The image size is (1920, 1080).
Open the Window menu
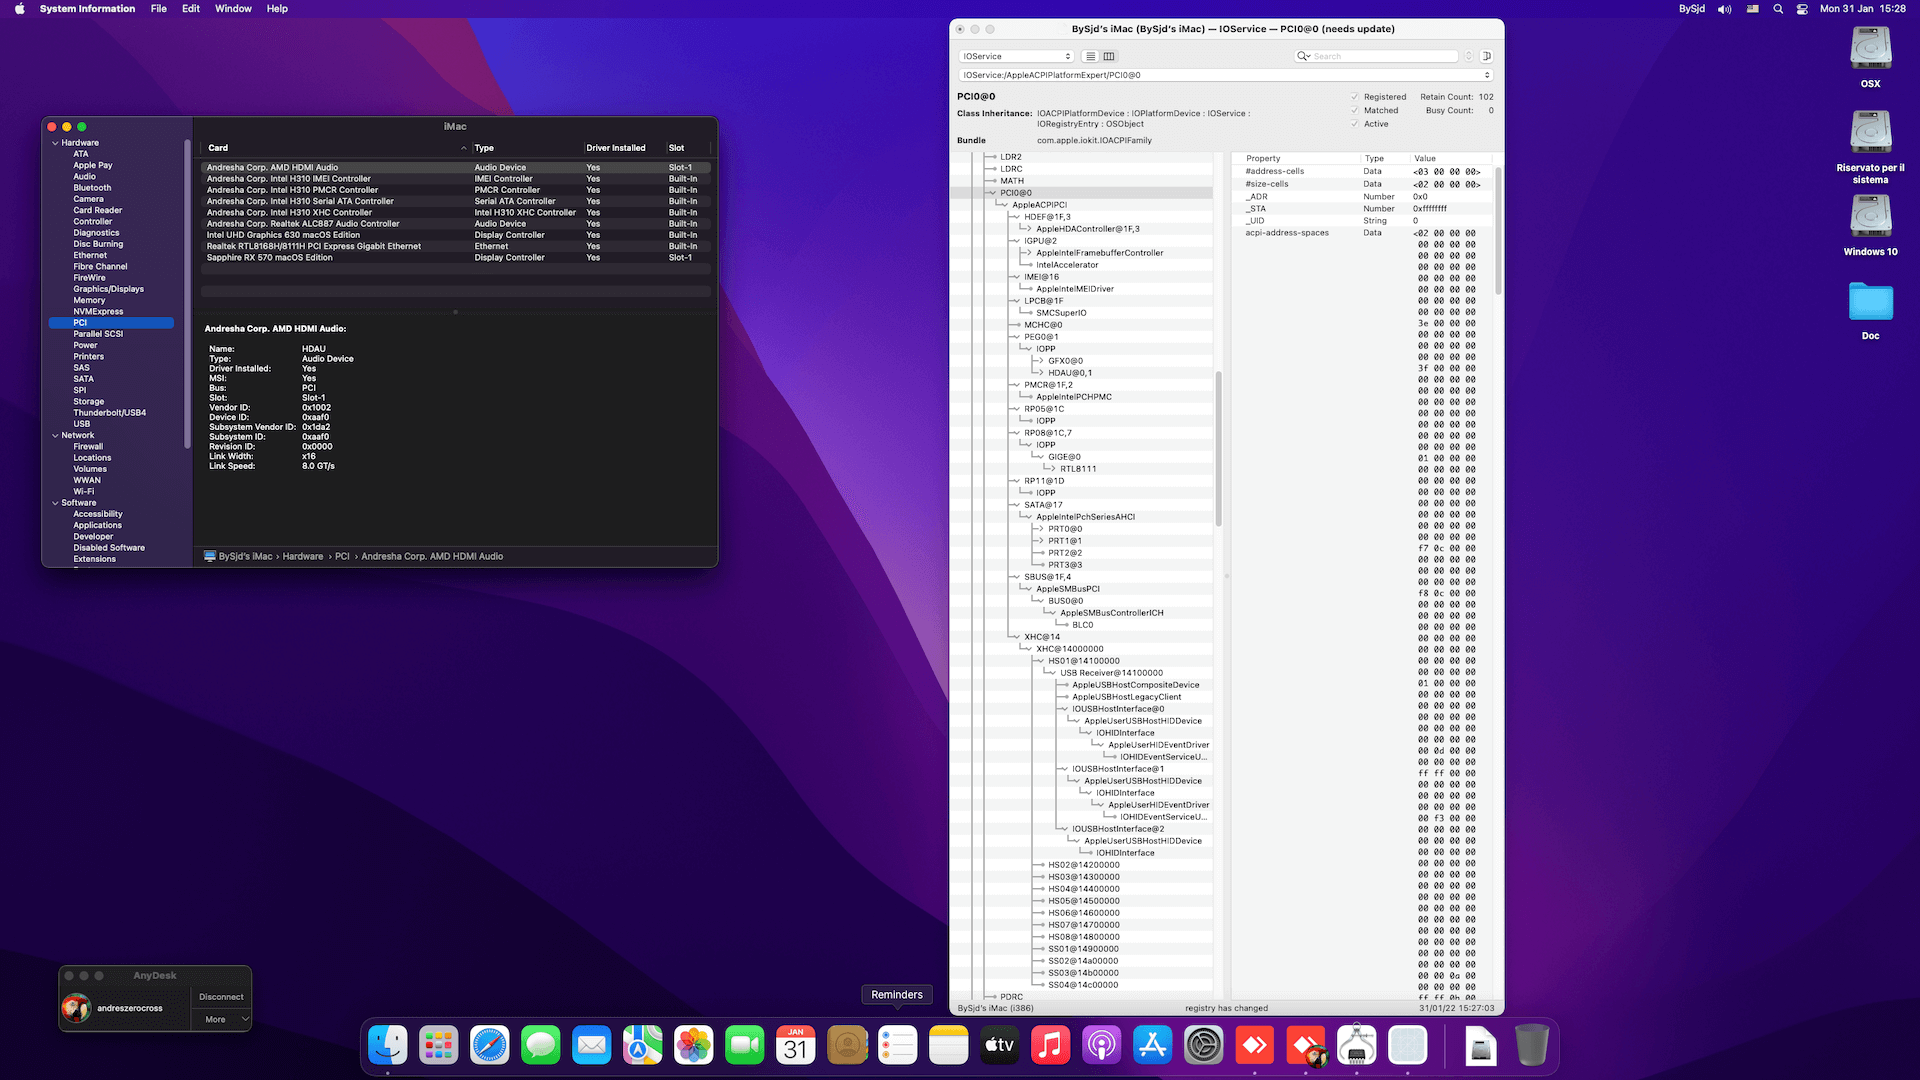click(233, 9)
